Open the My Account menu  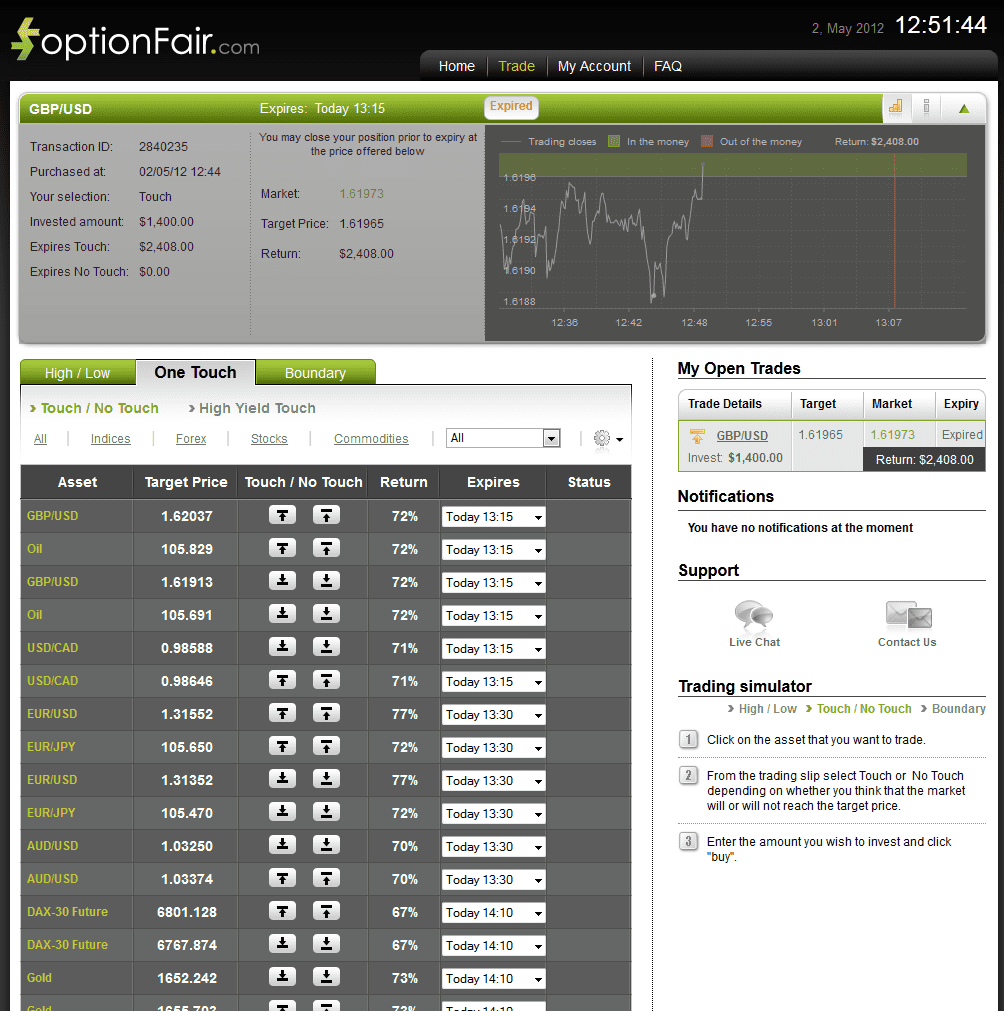click(594, 66)
